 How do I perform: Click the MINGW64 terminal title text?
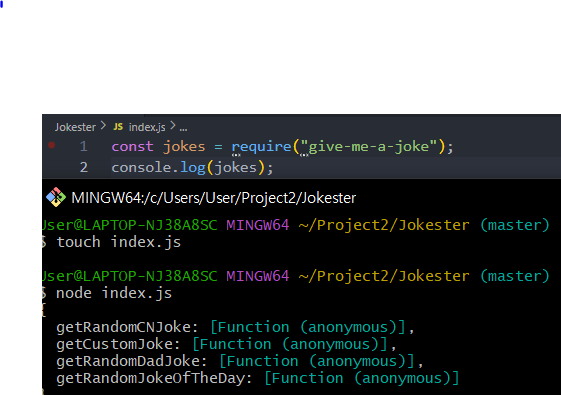214,198
